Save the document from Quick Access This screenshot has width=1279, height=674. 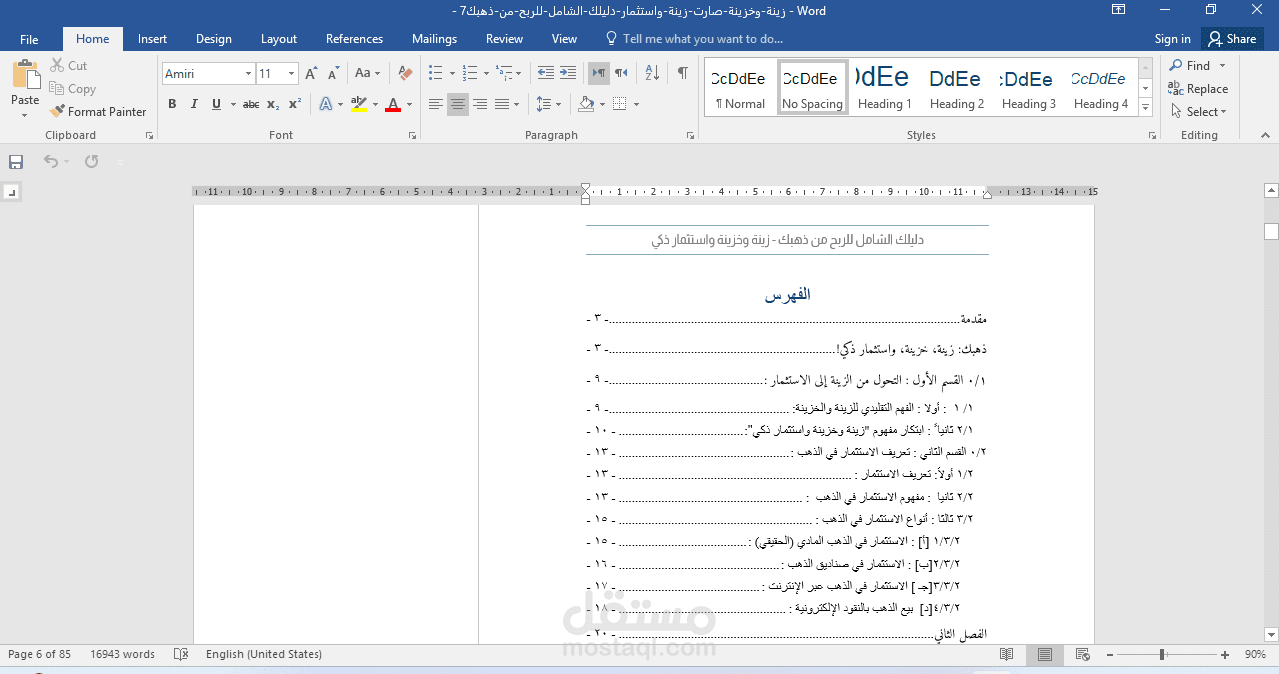pos(16,161)
